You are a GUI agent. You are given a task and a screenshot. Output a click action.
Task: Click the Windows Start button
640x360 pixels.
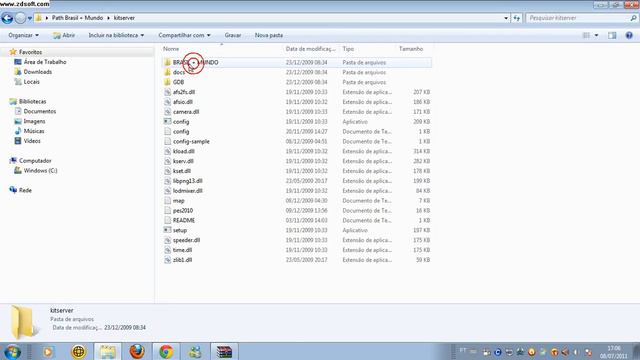(x=13, y=352)
